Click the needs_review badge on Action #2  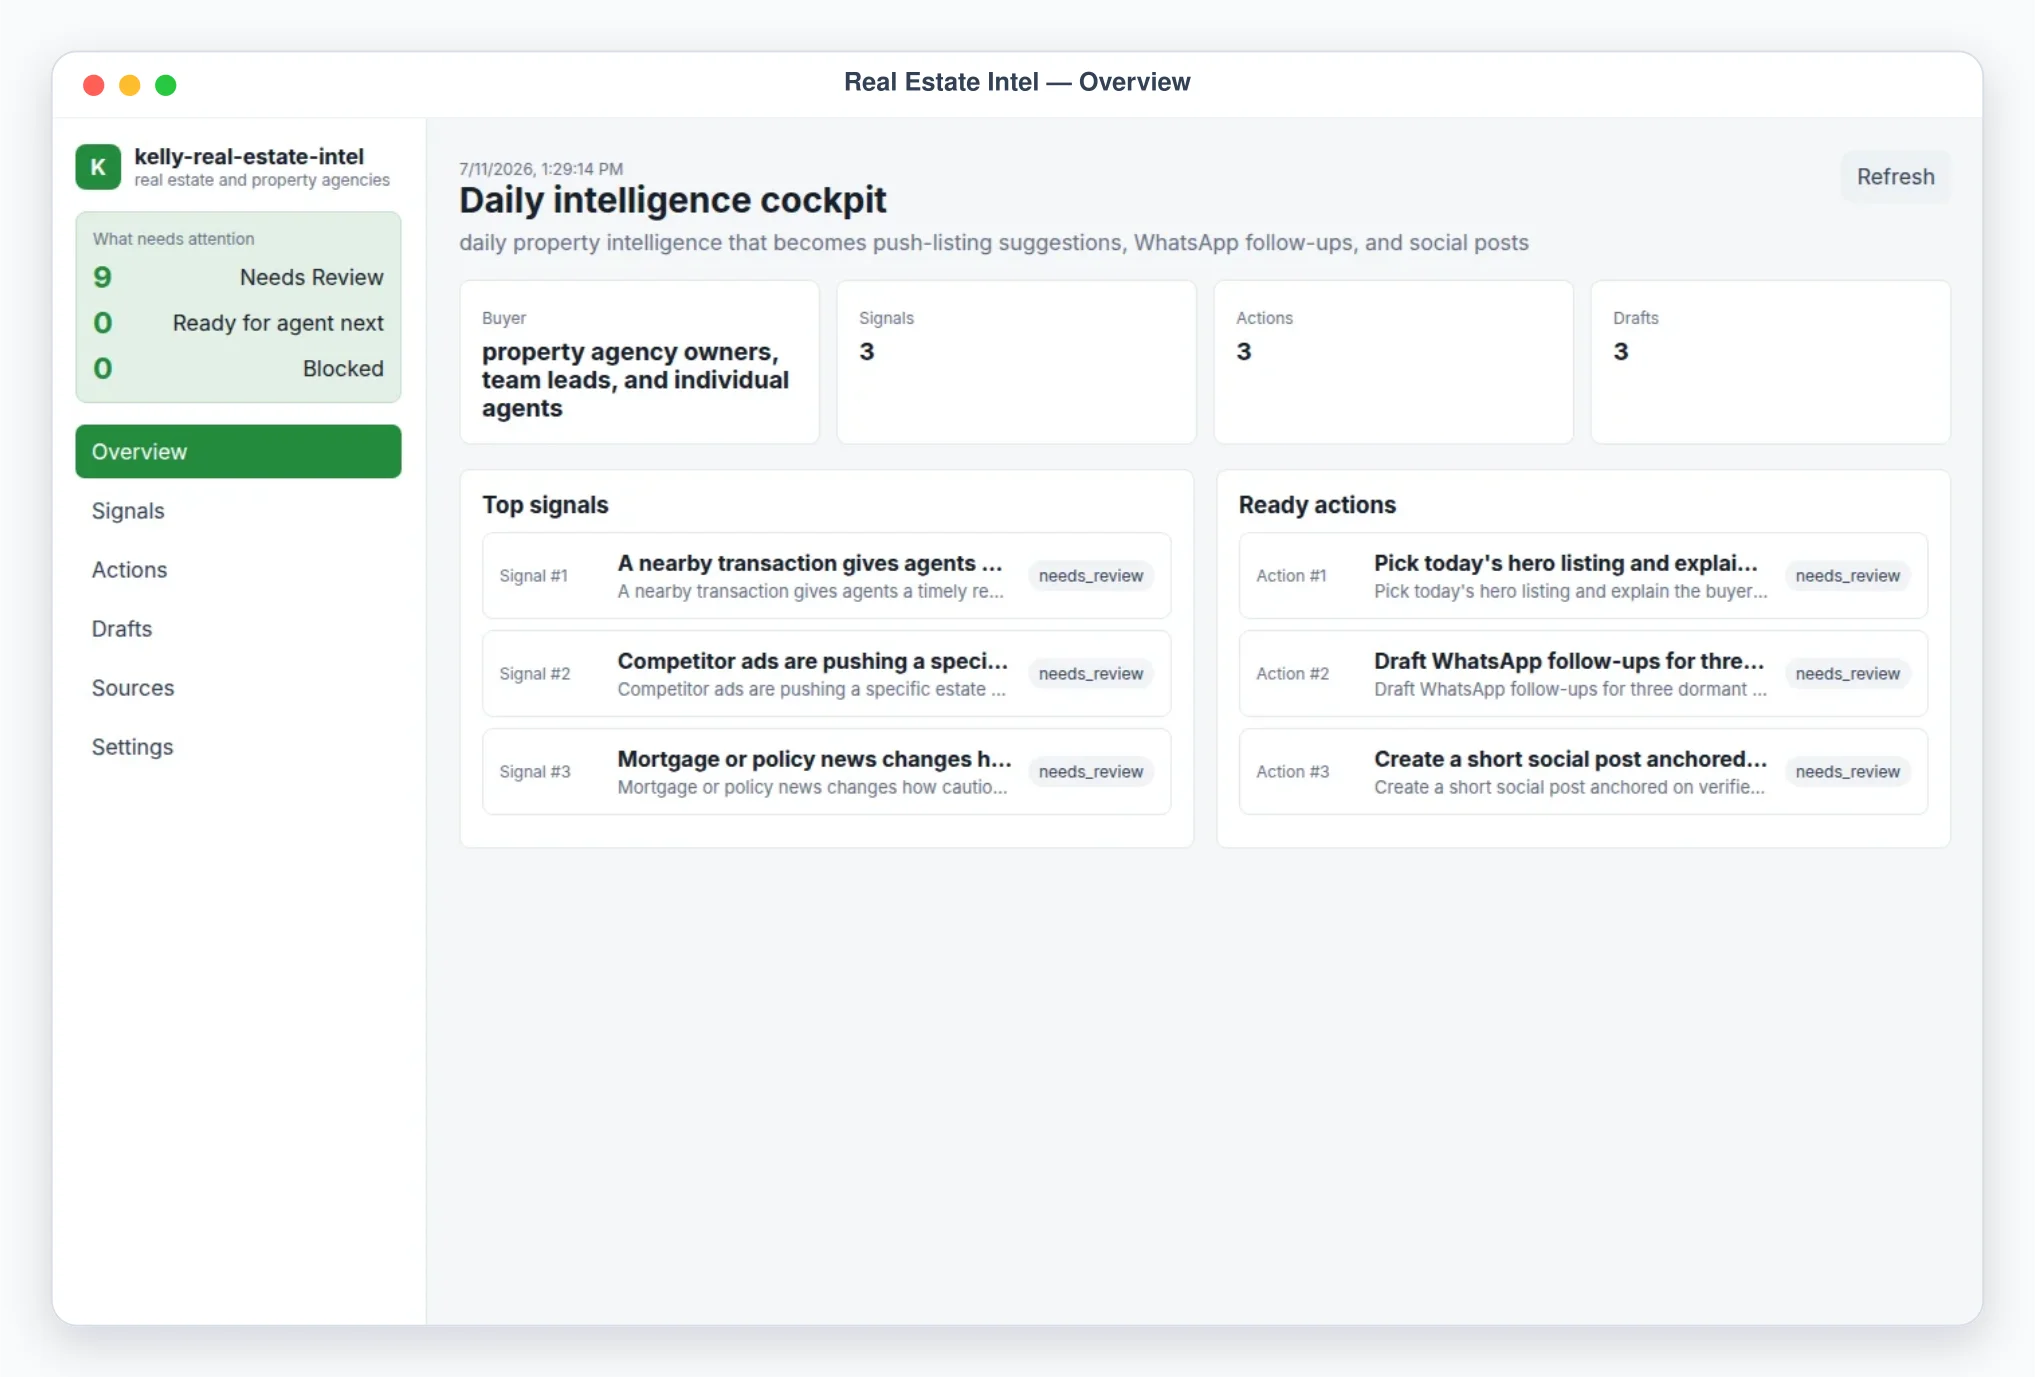pyautogui.click(x=1847, y=674)
